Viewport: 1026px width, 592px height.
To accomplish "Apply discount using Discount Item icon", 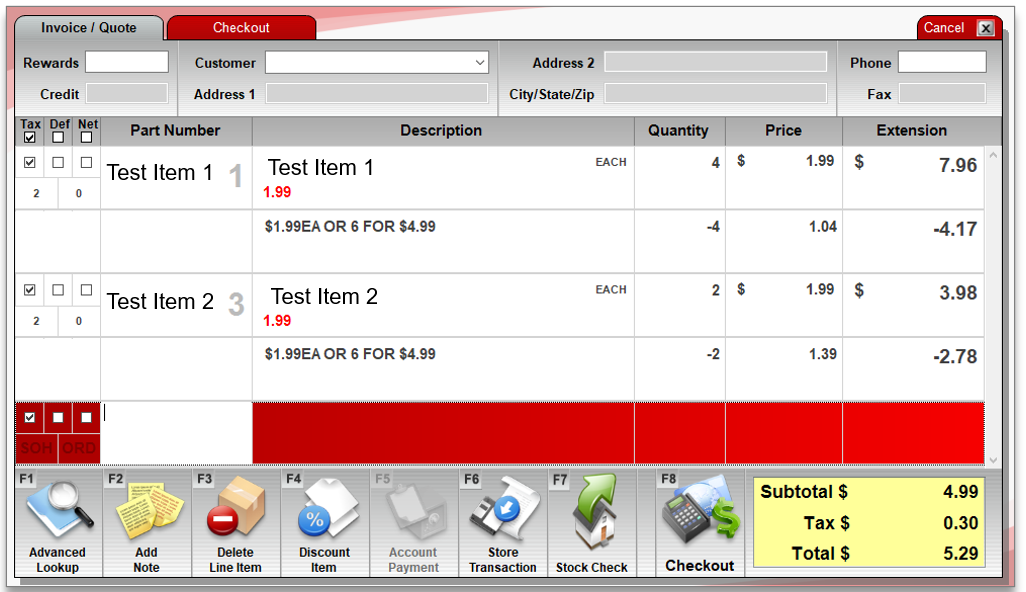I will click(324, 511).
